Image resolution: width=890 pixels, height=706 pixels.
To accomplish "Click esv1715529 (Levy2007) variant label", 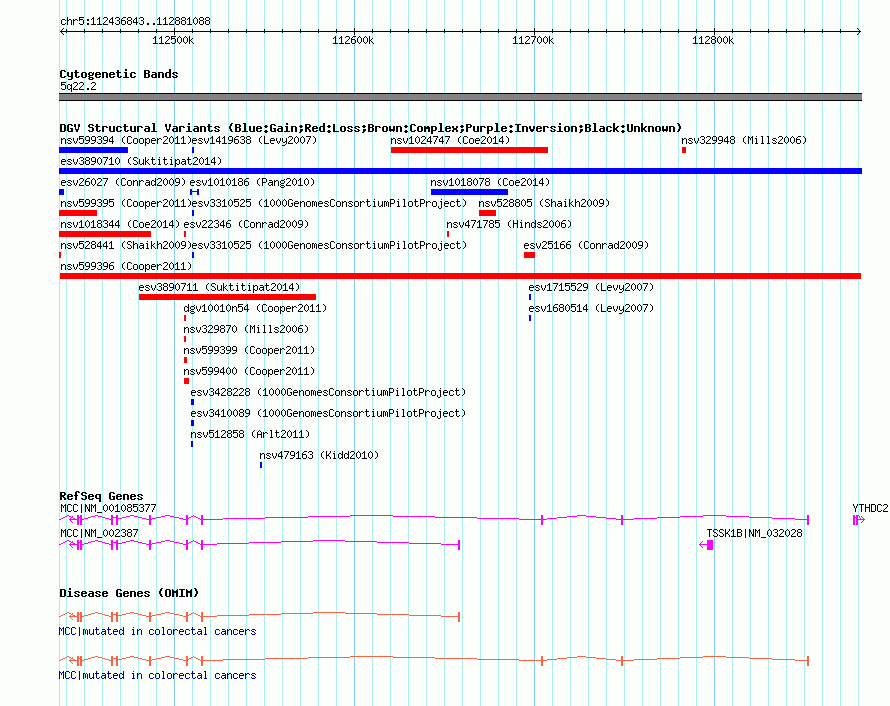I will (591, 287).
